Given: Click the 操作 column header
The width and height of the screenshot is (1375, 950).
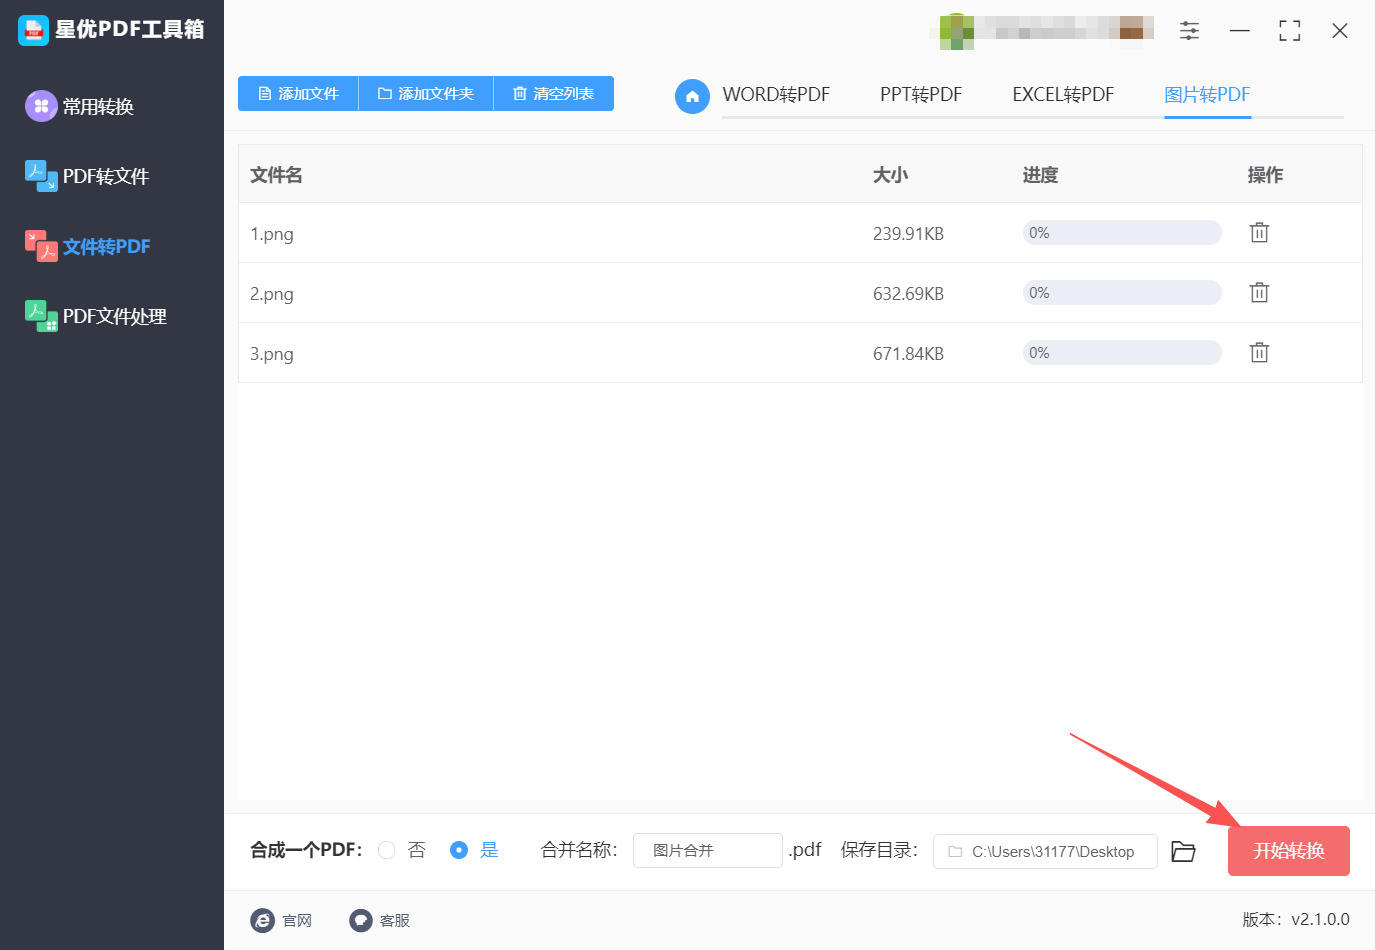Looking at the screenshot, I should coord(1265,175).
